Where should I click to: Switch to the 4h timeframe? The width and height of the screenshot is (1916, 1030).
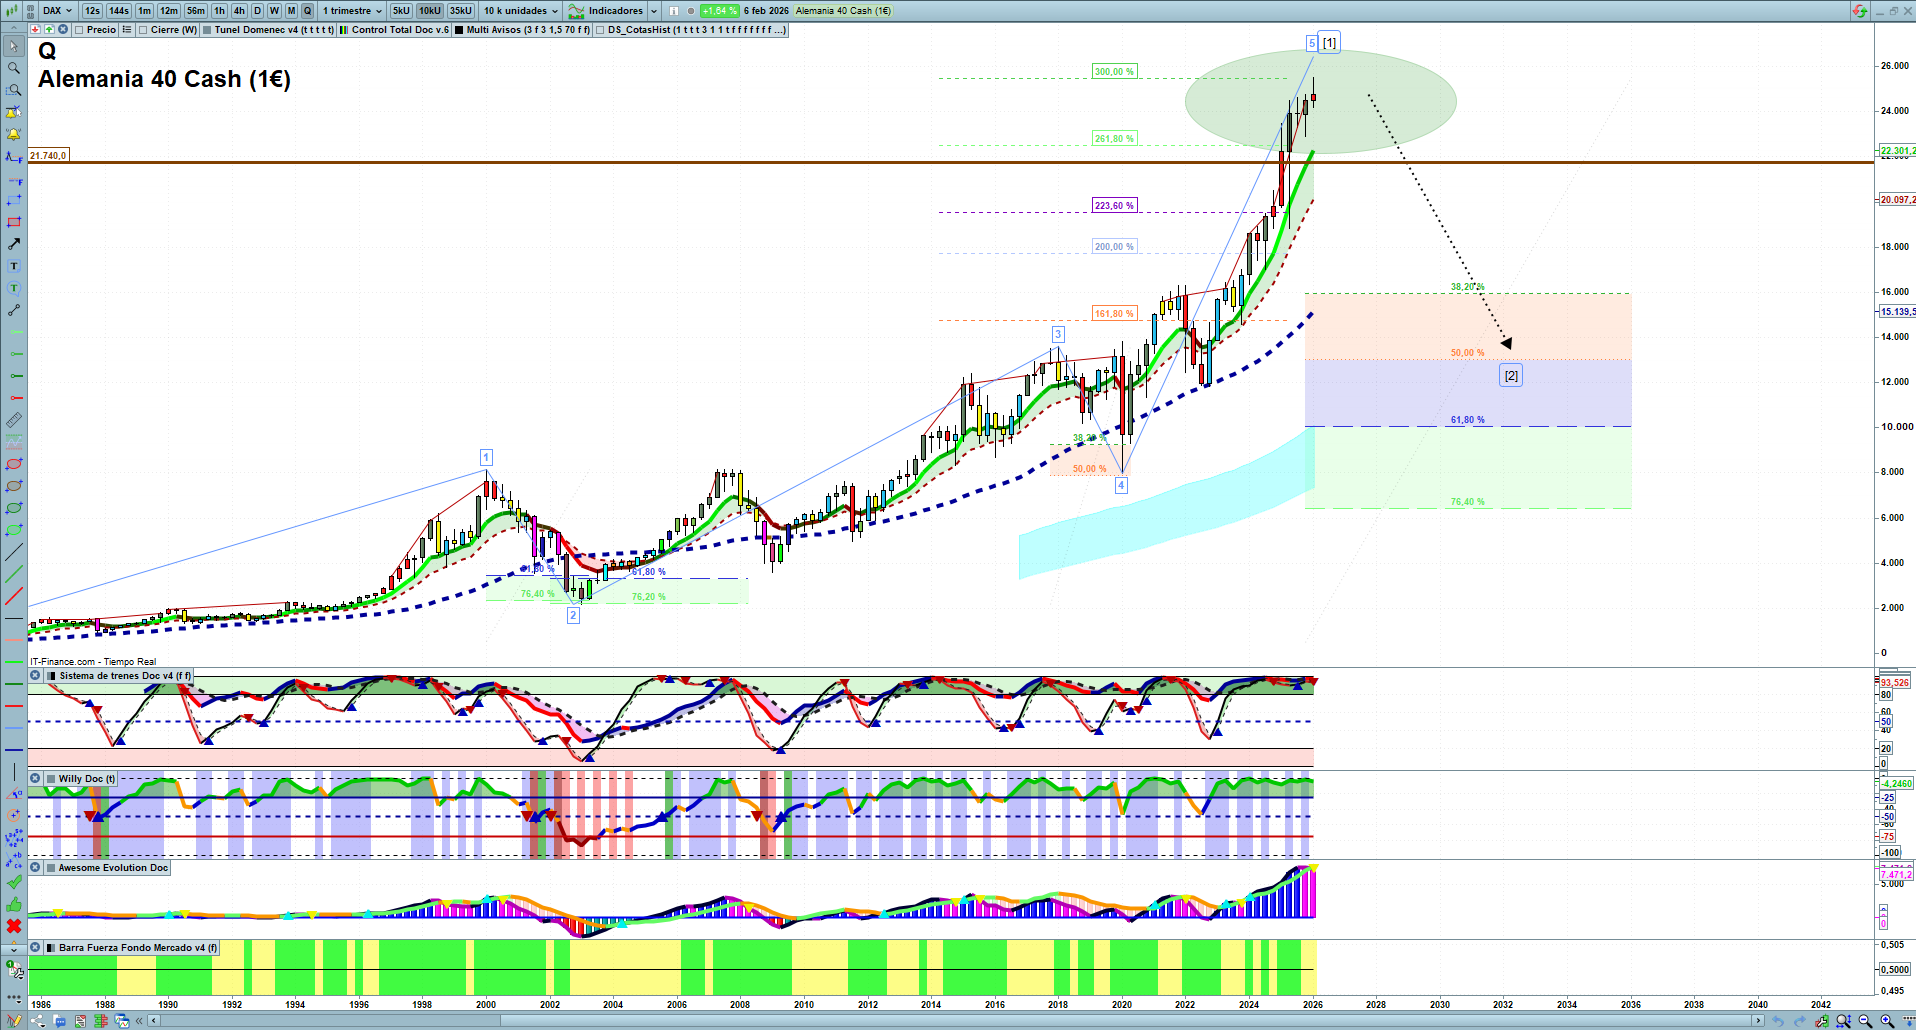239,11
